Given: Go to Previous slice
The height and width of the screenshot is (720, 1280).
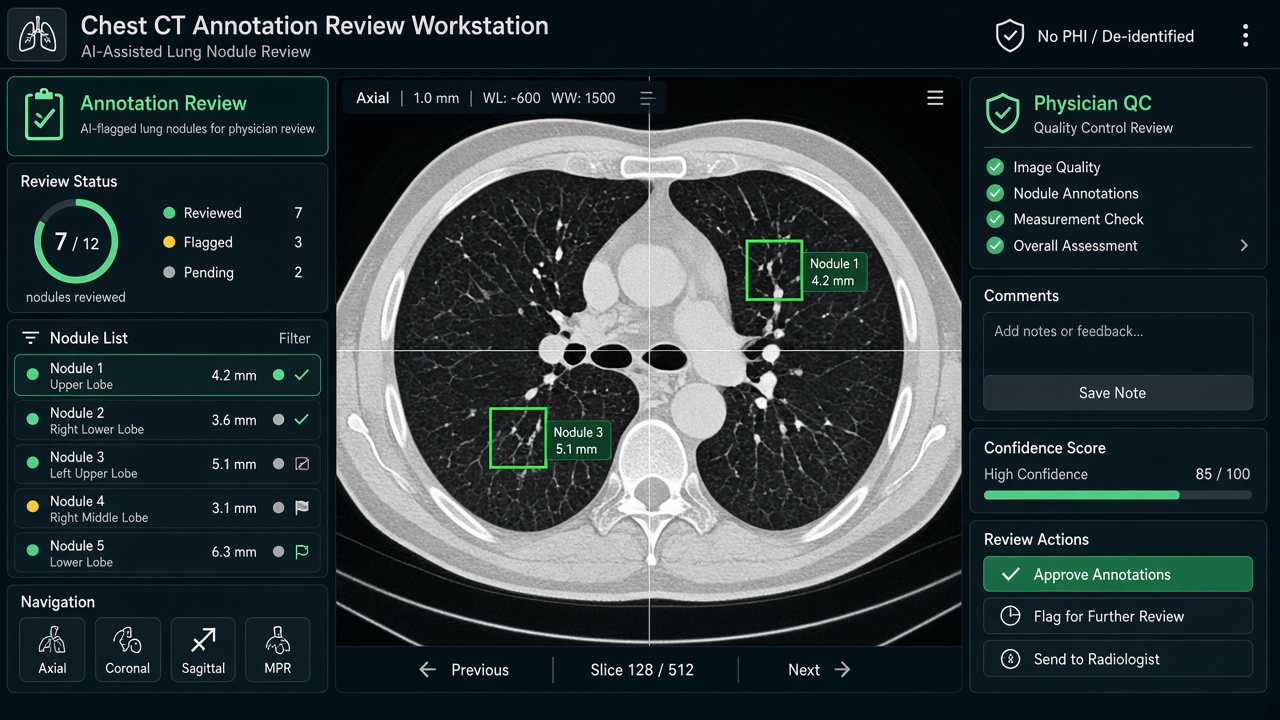Looking at the screenshot, I should point(464,670).
